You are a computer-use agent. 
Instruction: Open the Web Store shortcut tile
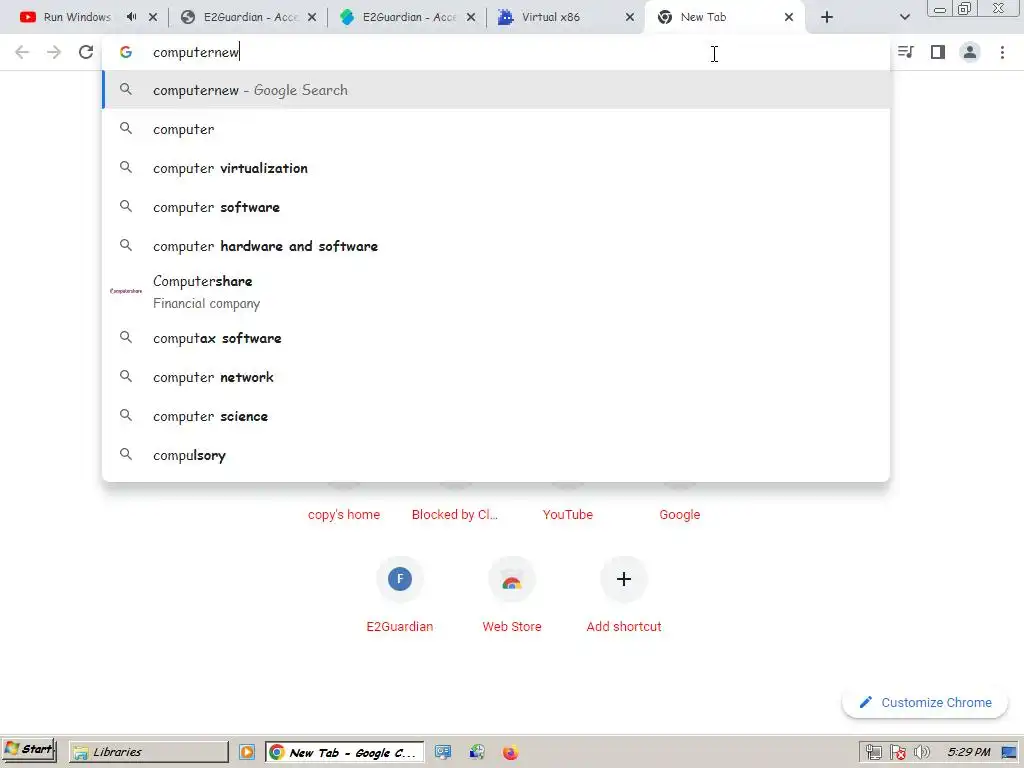coord(512,594)
